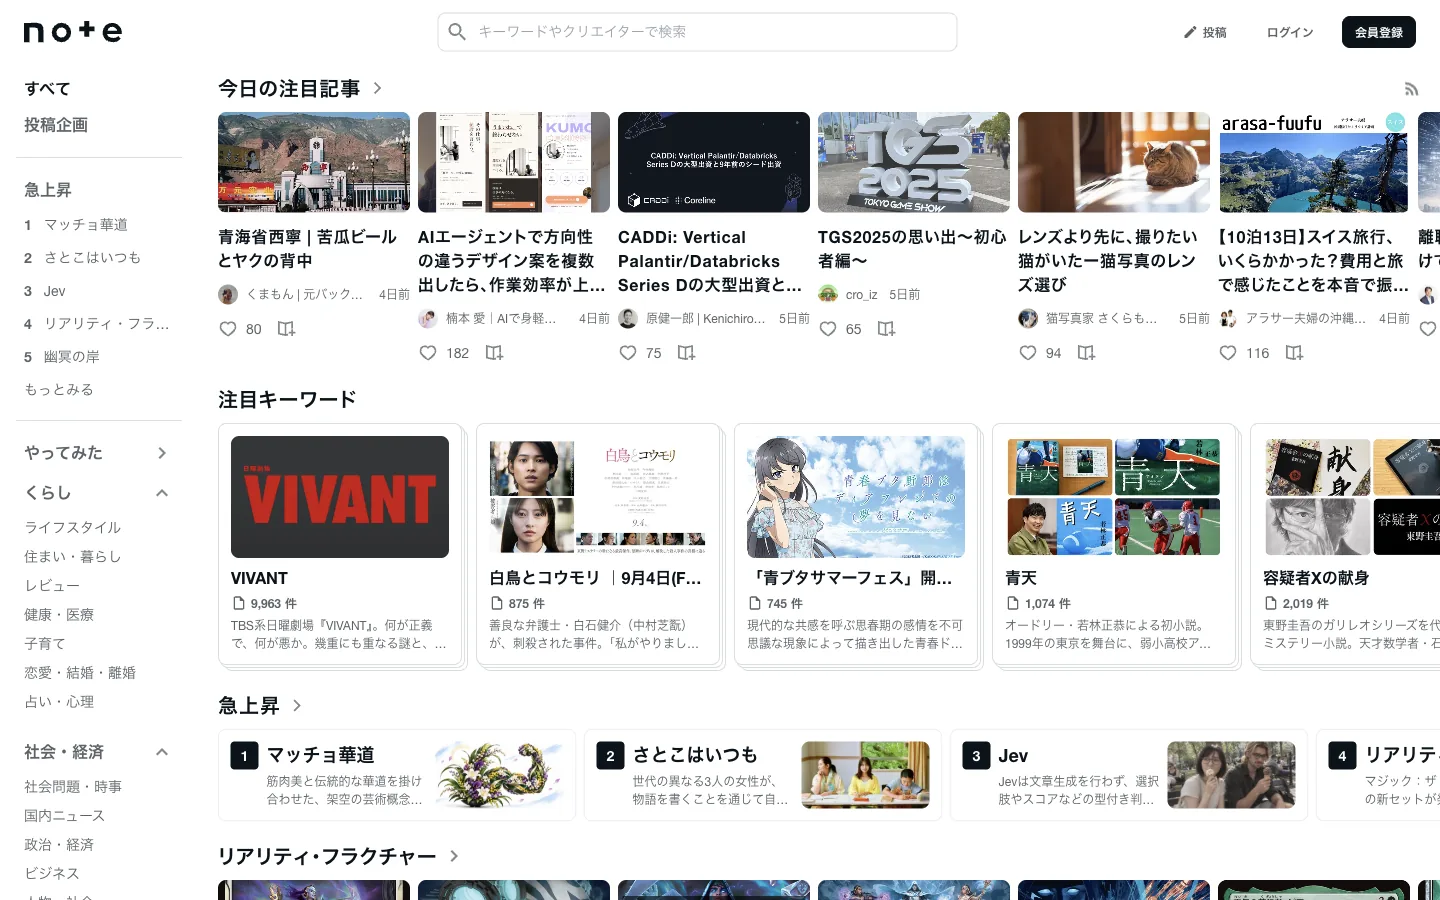Click the 投稿 pencil button
The height and width of the screenshot is (900, 1440).
pyautogui.click(x=1205, y=32)
